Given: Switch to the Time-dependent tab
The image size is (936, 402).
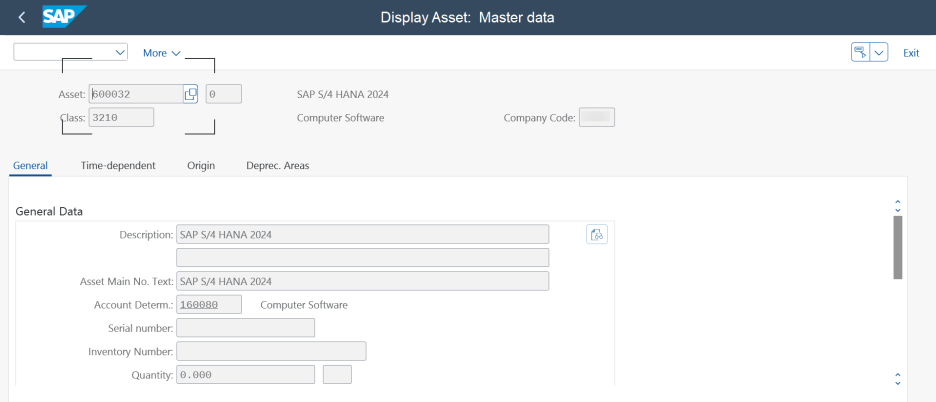Looking at the screenshot, I should click(x=118, y=165).
